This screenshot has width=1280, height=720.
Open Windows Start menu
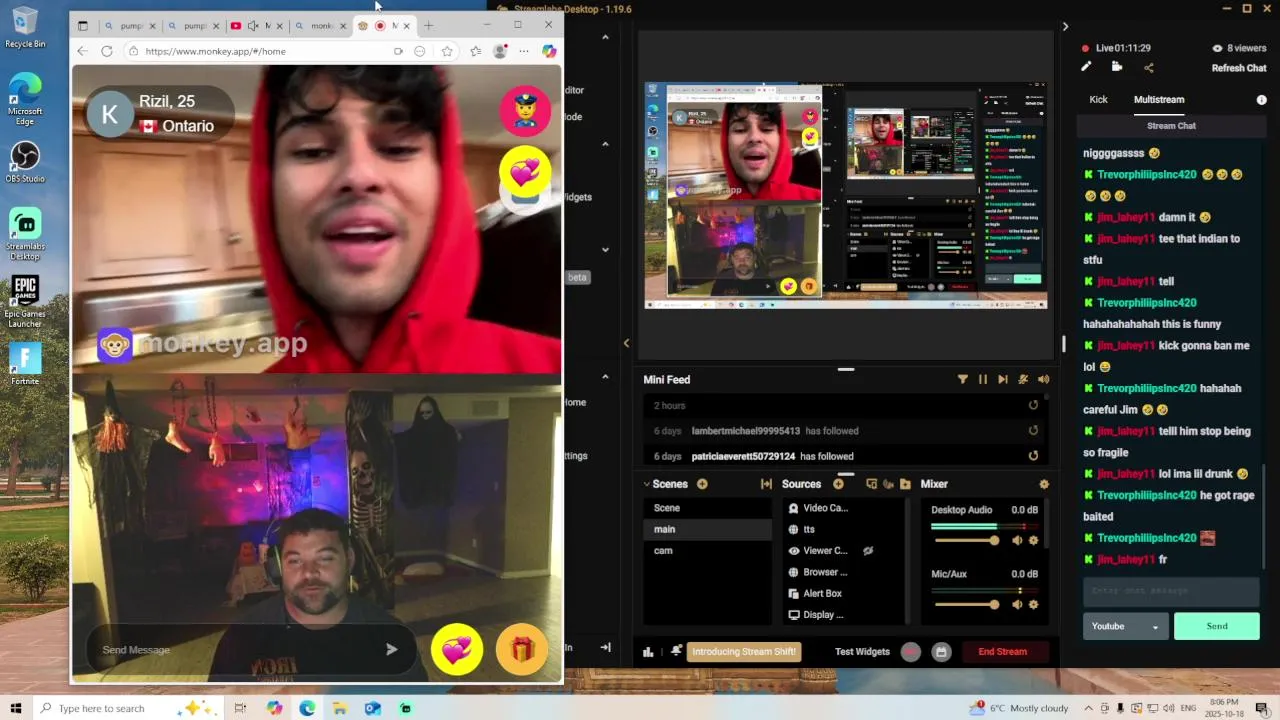pyautogui.click(x=16, y=708)
